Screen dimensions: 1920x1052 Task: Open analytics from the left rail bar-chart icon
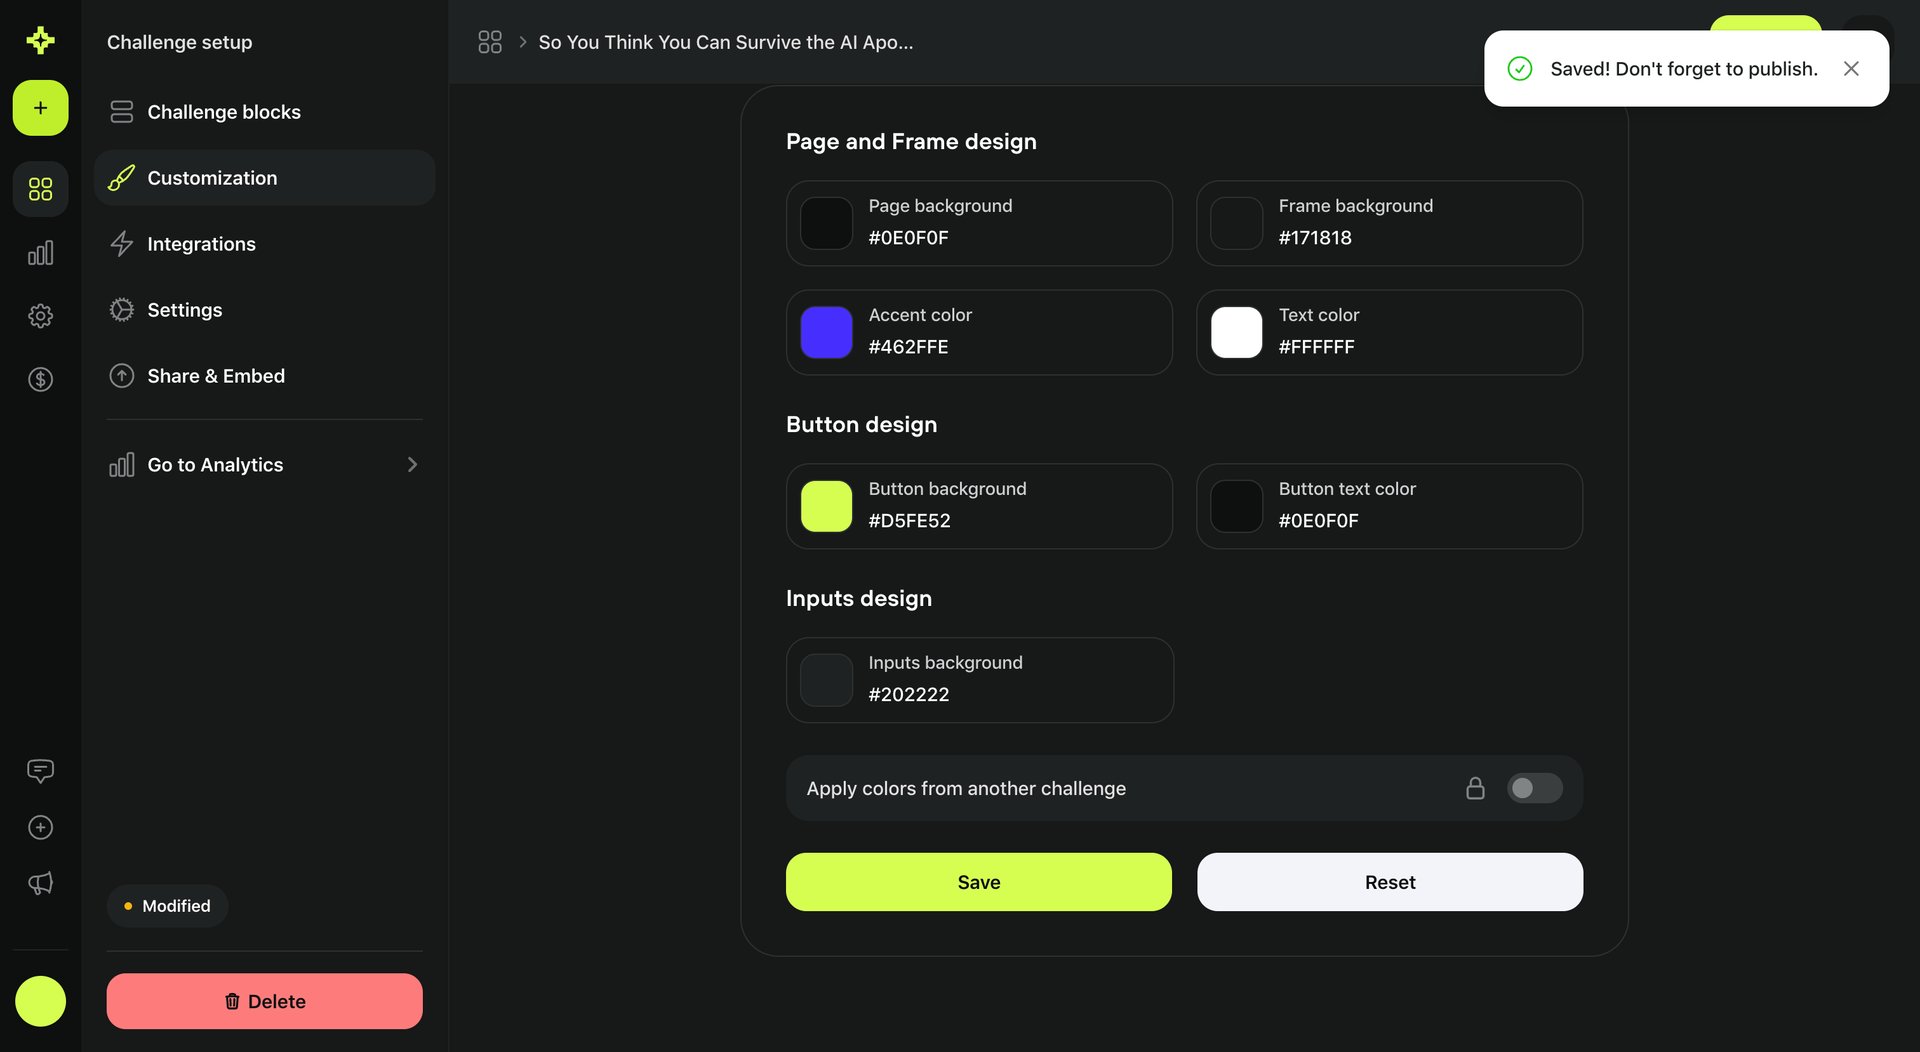click(40, 252)
